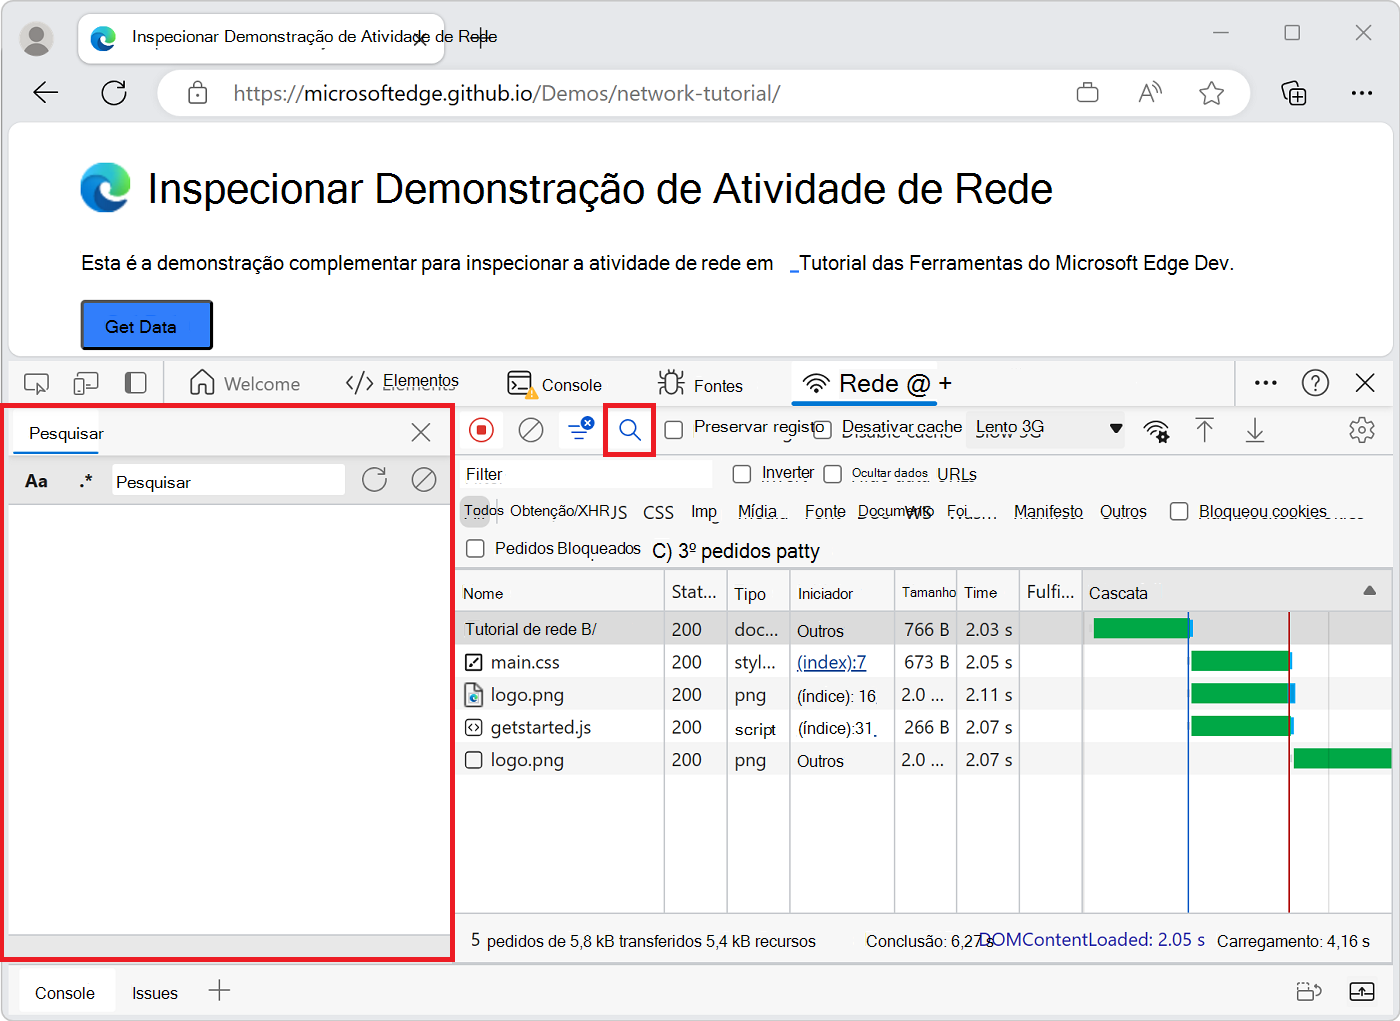Open the network search magnifier
1400x1021 pixels.
(630, 431)
